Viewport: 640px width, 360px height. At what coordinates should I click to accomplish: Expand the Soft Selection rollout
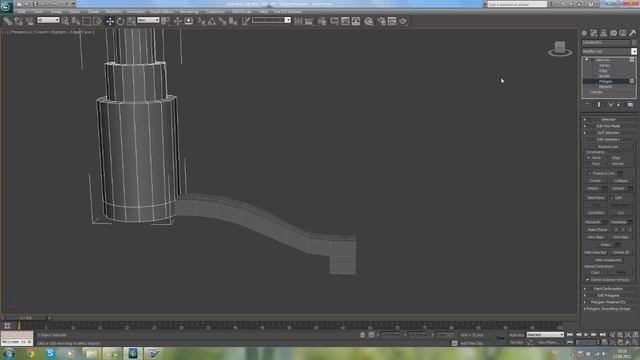[x=608, y=133]
